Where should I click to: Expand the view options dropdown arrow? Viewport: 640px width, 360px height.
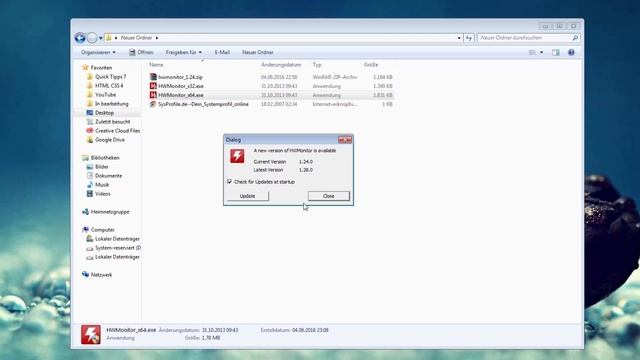542,52
